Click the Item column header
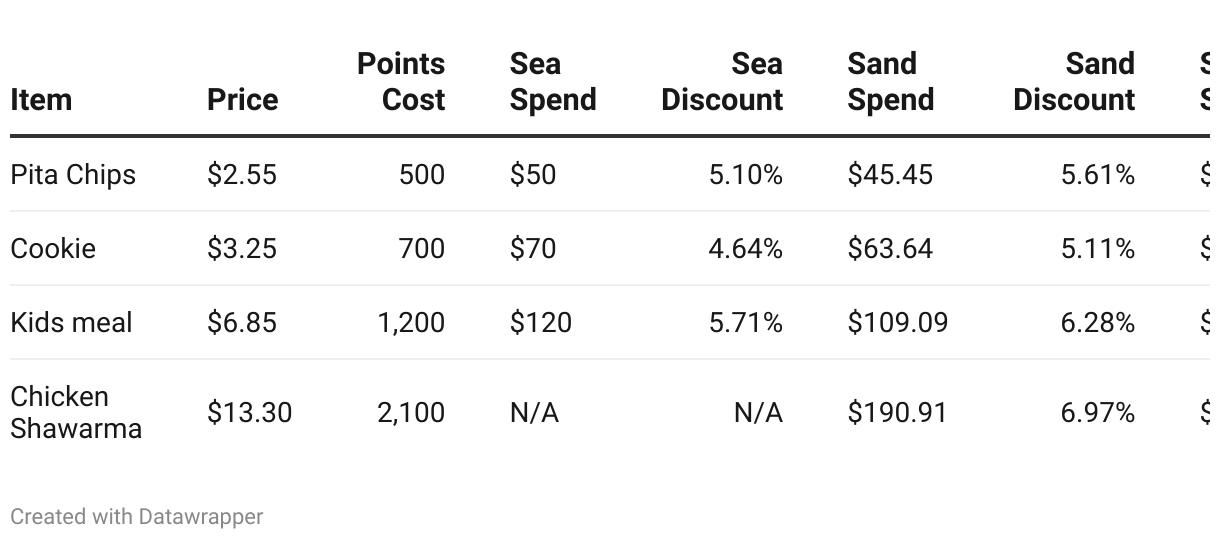This screenshot has width=1220, height=540. pyautogui.click(x=41, y=100)
